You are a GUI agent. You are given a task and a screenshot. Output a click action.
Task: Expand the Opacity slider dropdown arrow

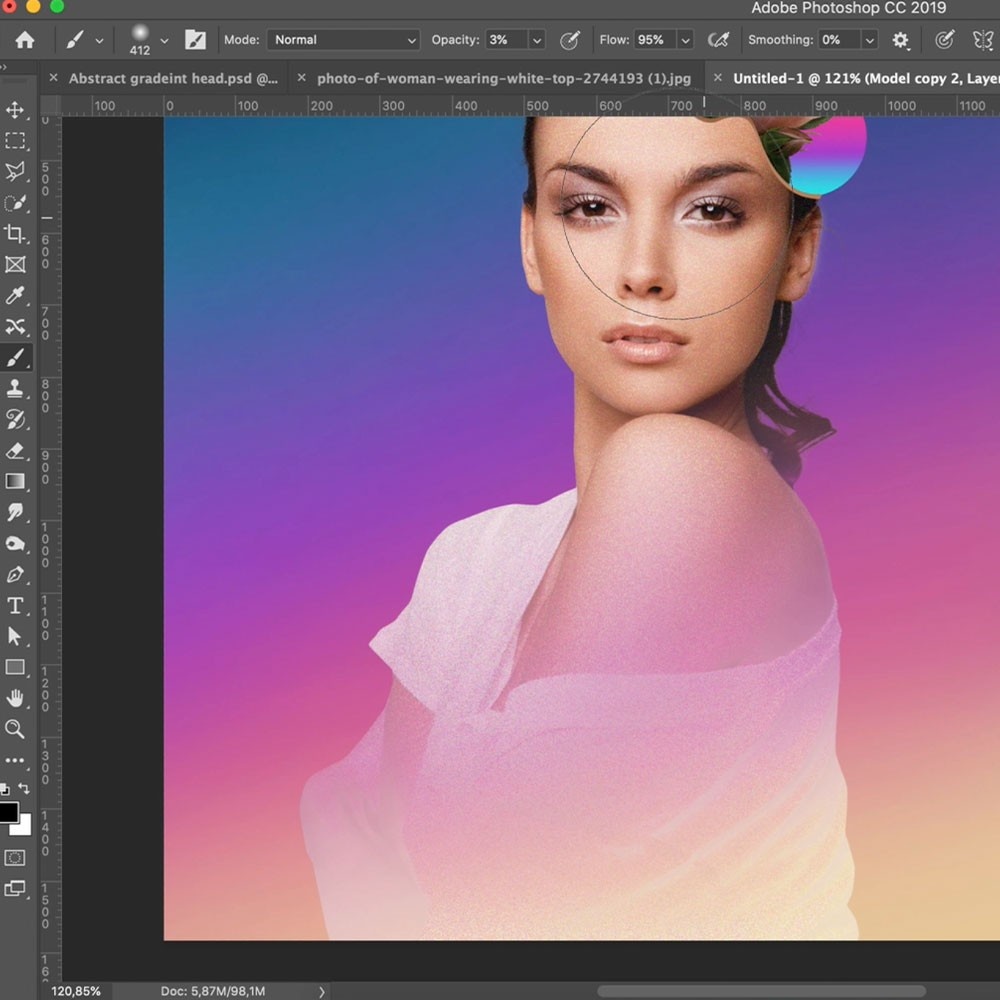click(x=537, y=40)
